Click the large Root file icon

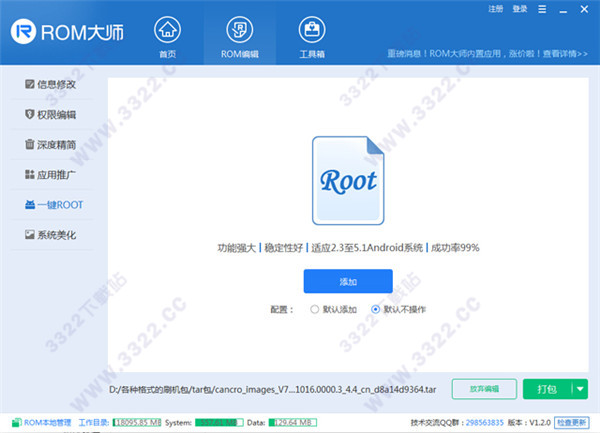pos(348,181)
